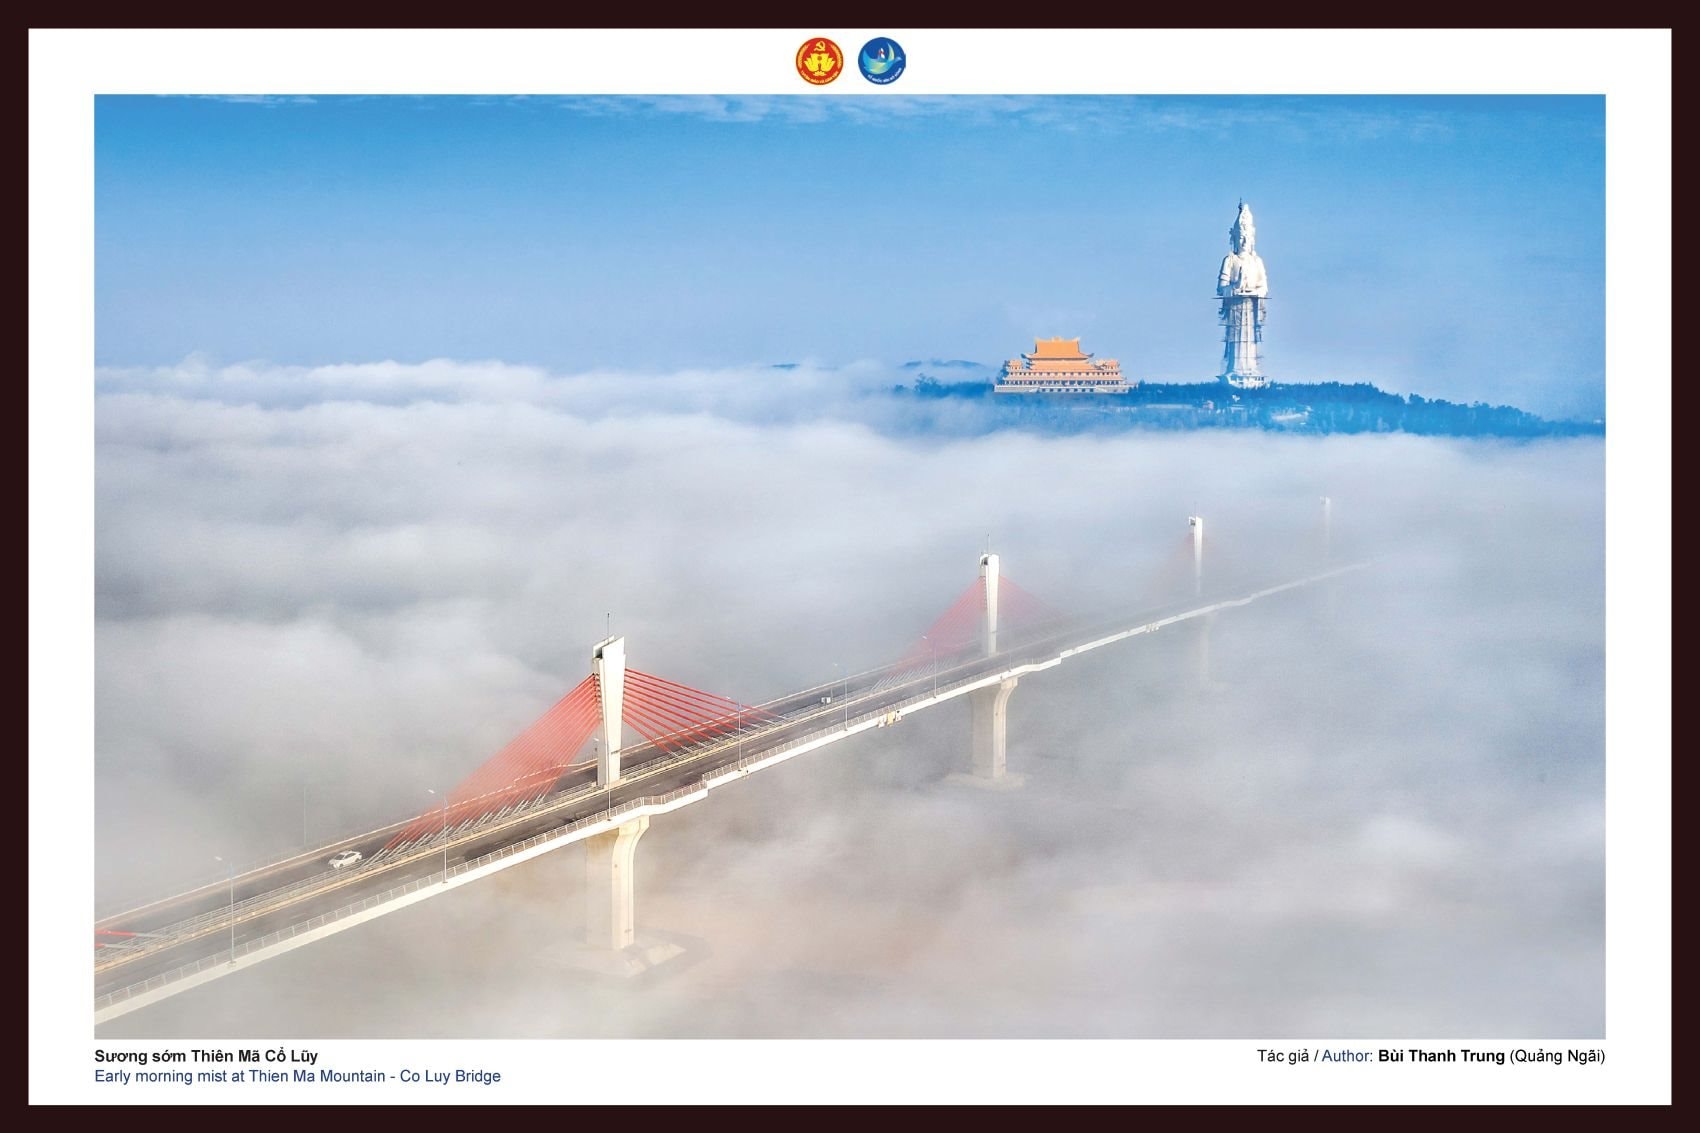Click the blue circular emblem logo

click(881, 61)
